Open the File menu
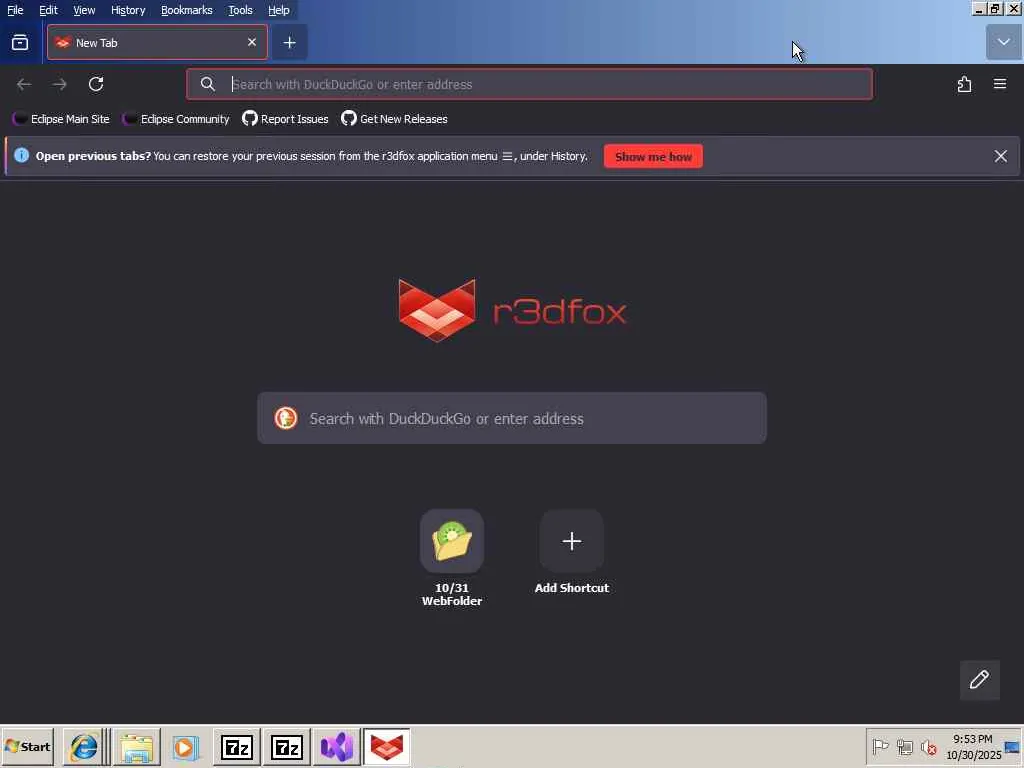 pos(15,10)
